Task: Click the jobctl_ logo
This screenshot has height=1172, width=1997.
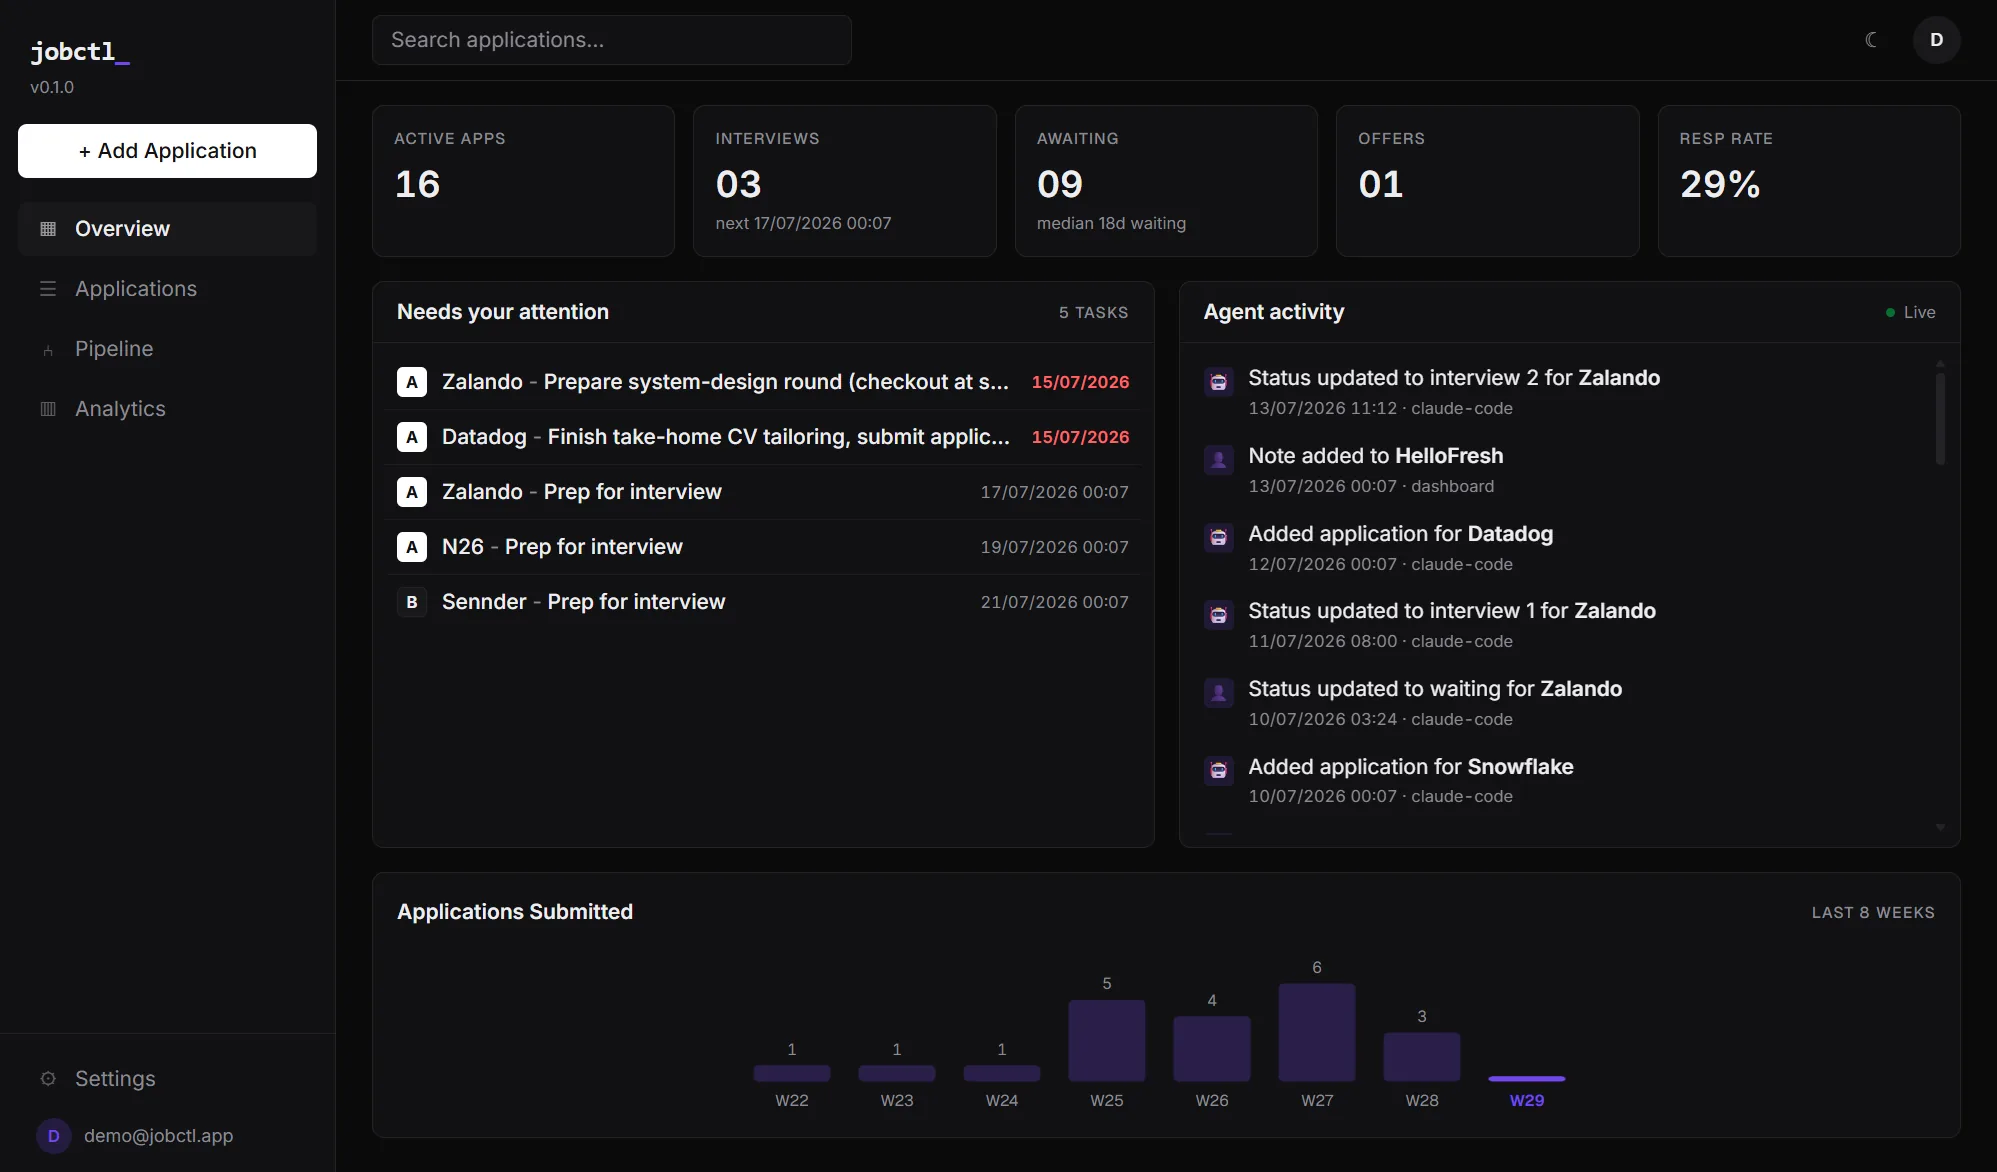Action: pos(80,52)
